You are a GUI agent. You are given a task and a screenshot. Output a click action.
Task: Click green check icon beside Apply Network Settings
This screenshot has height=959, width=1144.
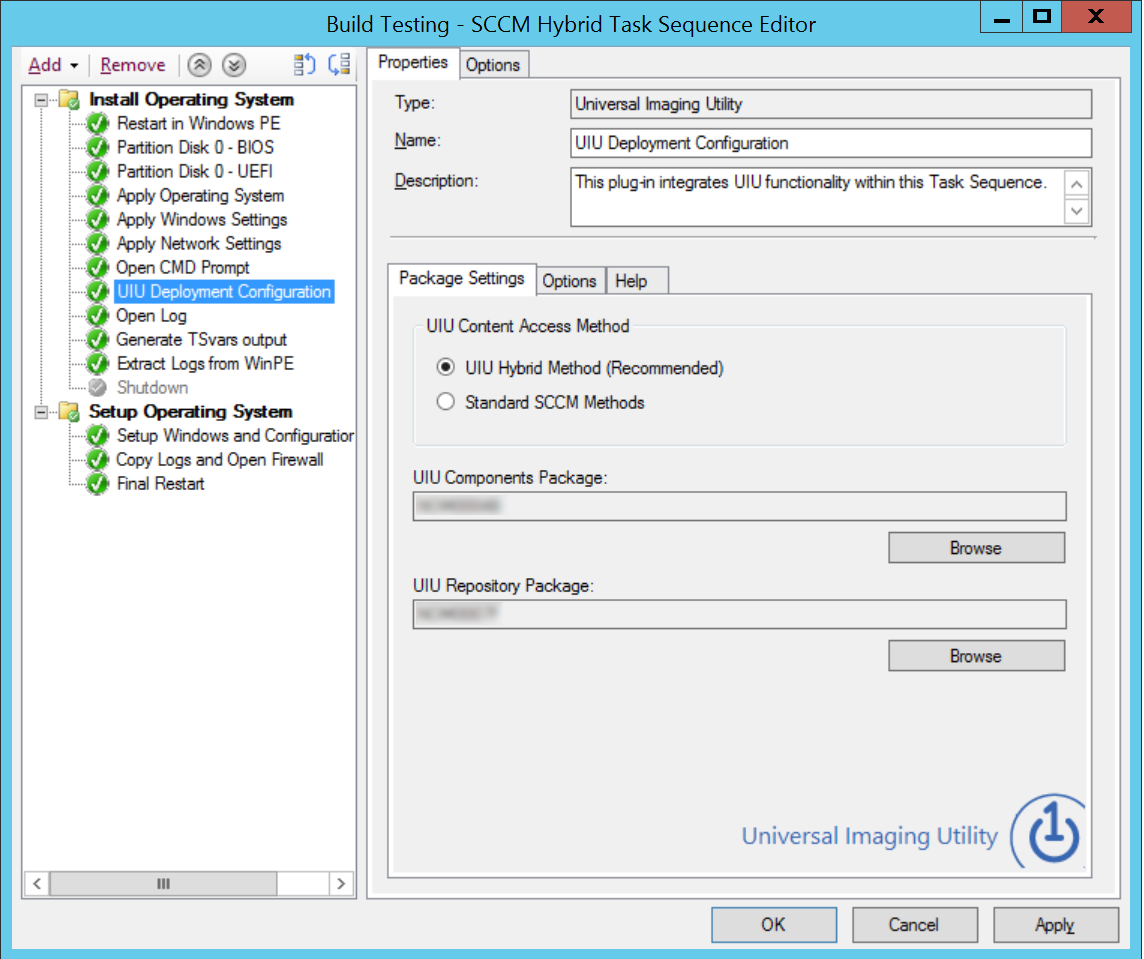(98, 244)
